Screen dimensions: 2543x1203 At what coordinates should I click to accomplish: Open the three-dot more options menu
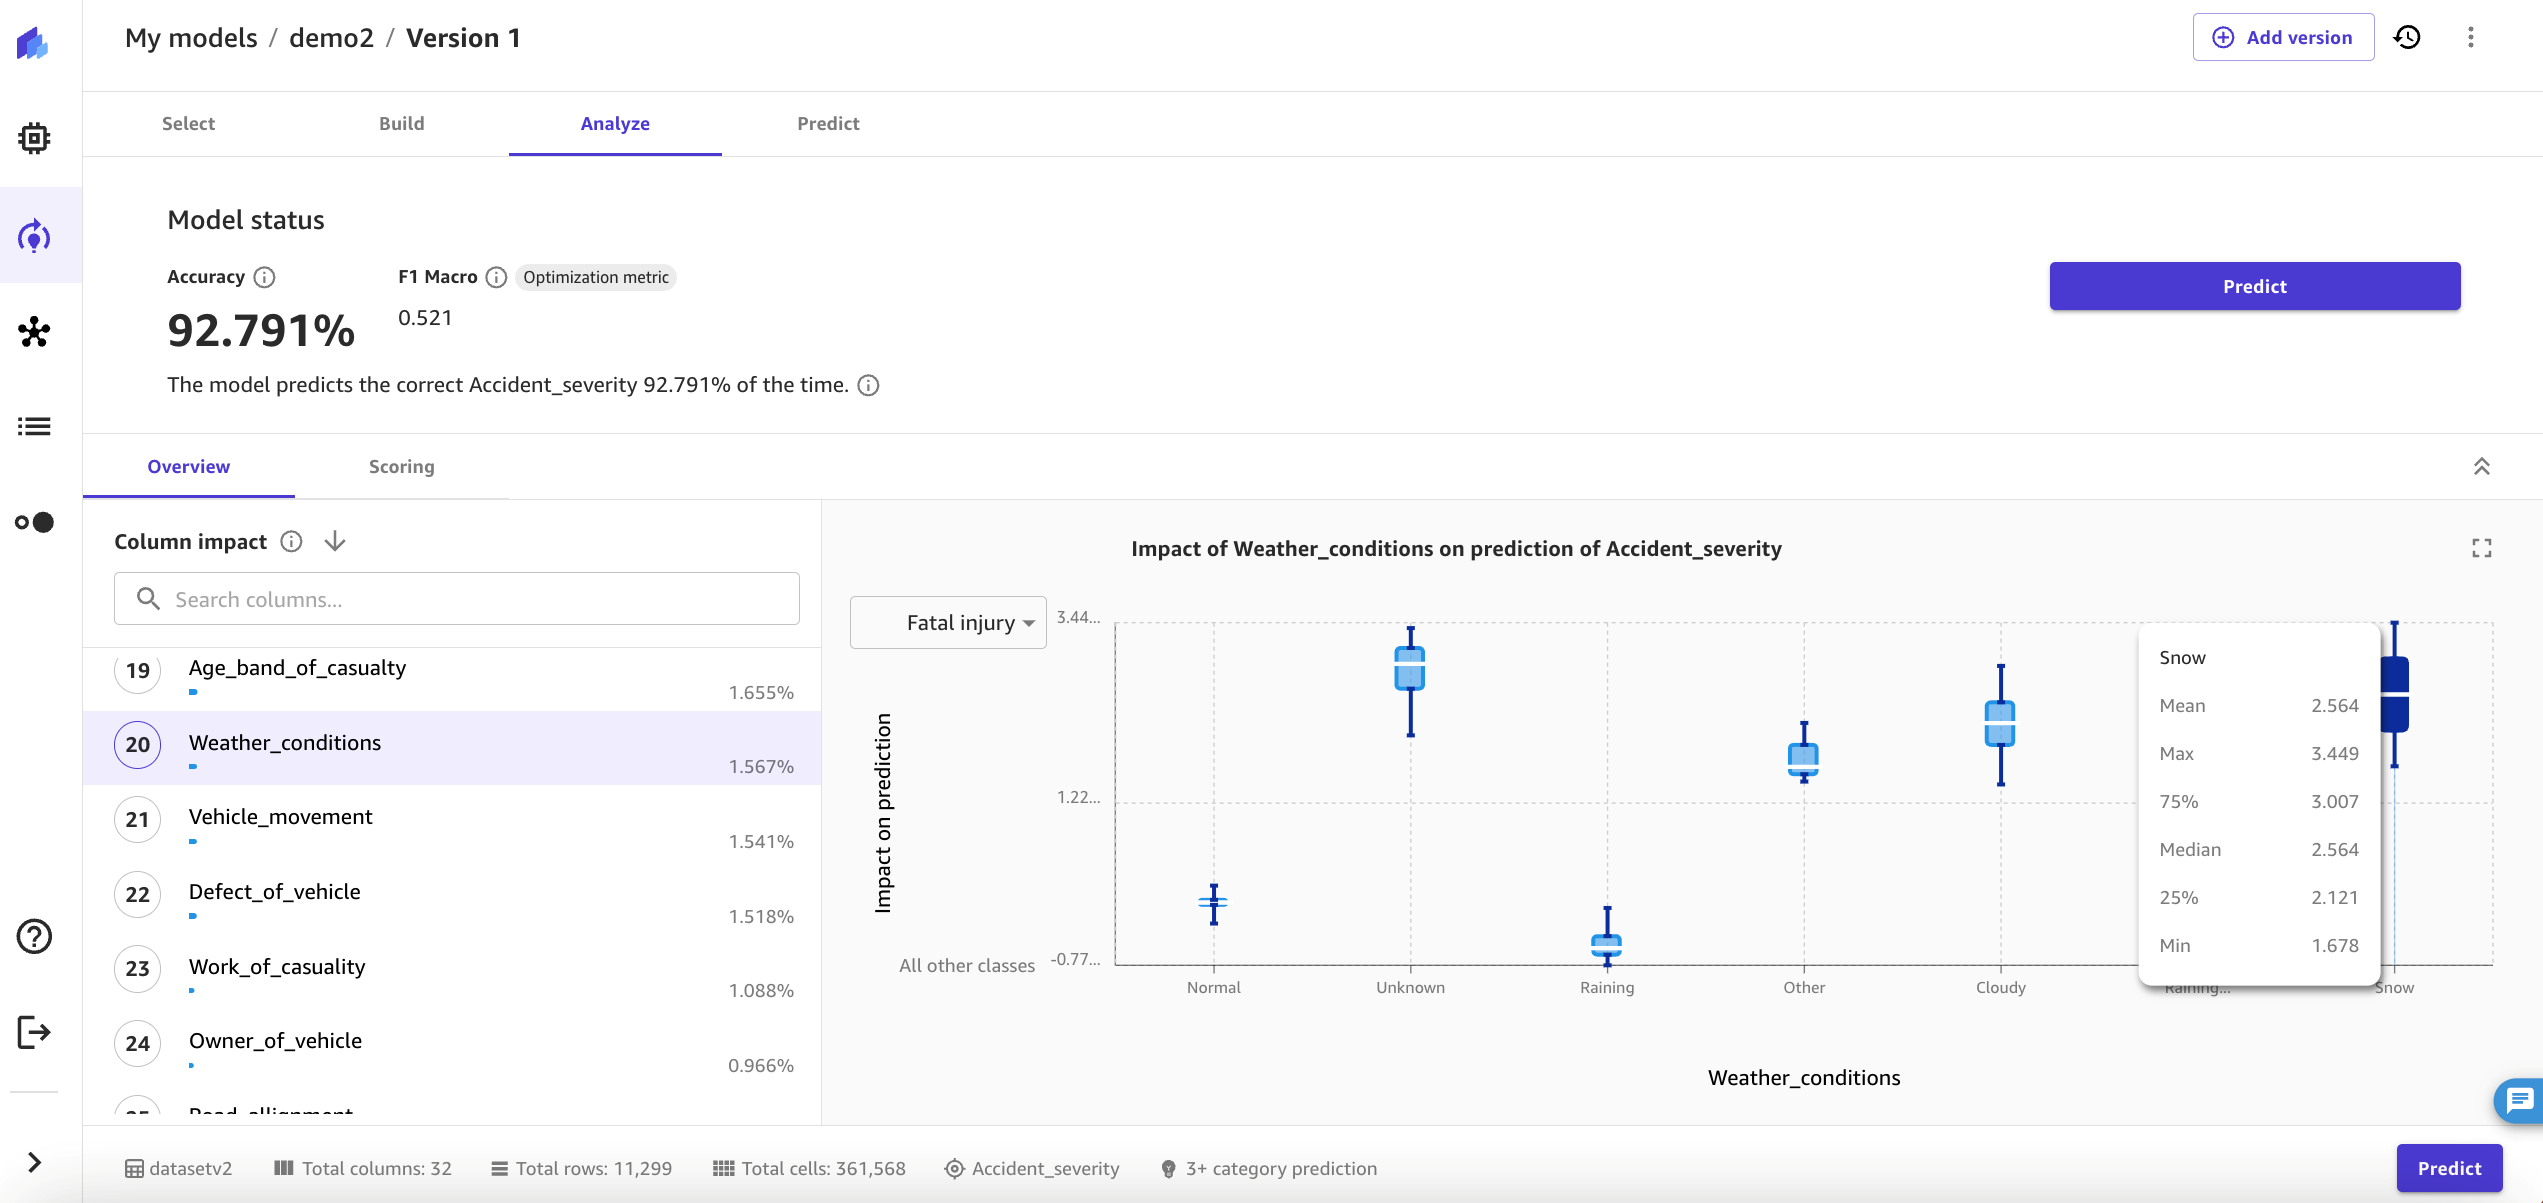2470,37
